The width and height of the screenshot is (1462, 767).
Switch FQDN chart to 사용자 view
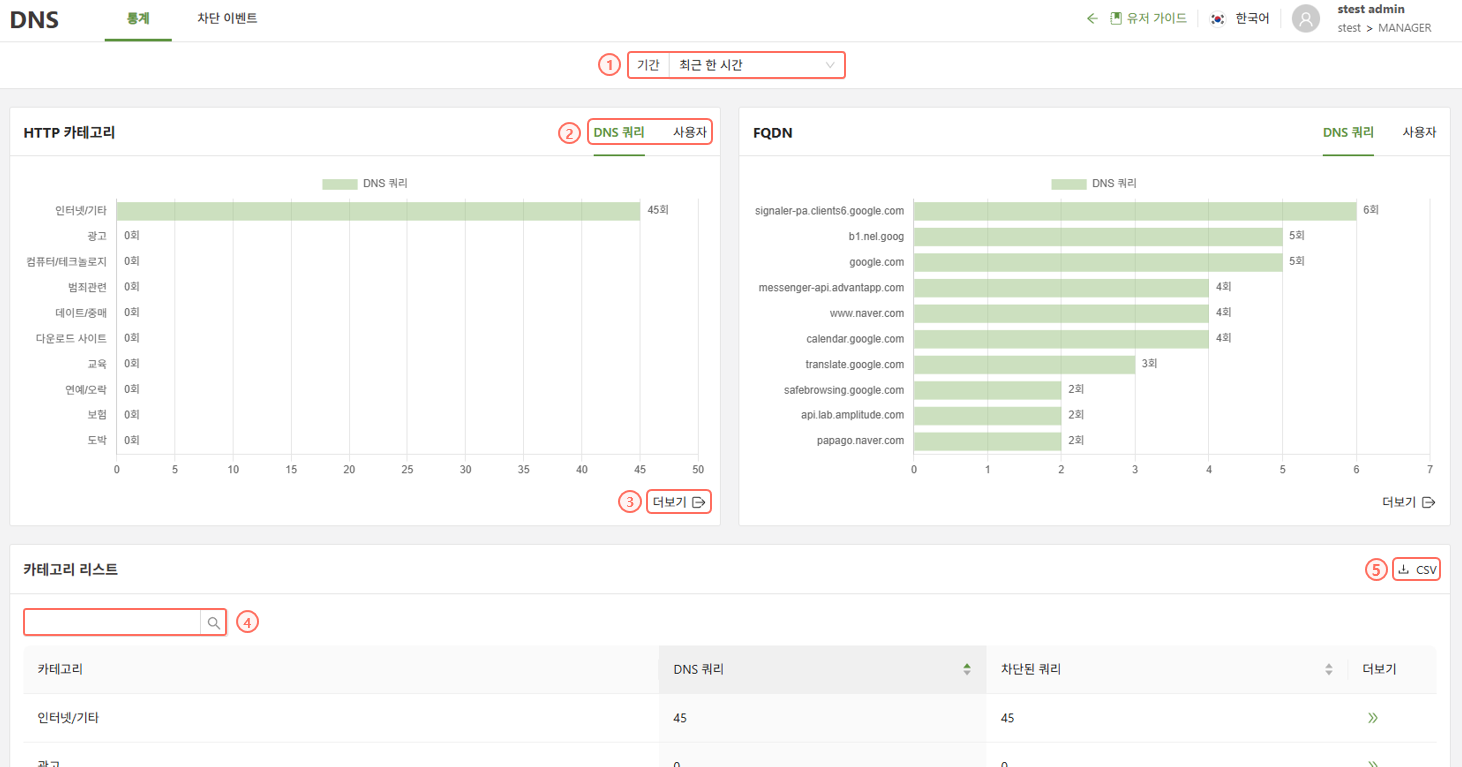[x=1418, y=132]
